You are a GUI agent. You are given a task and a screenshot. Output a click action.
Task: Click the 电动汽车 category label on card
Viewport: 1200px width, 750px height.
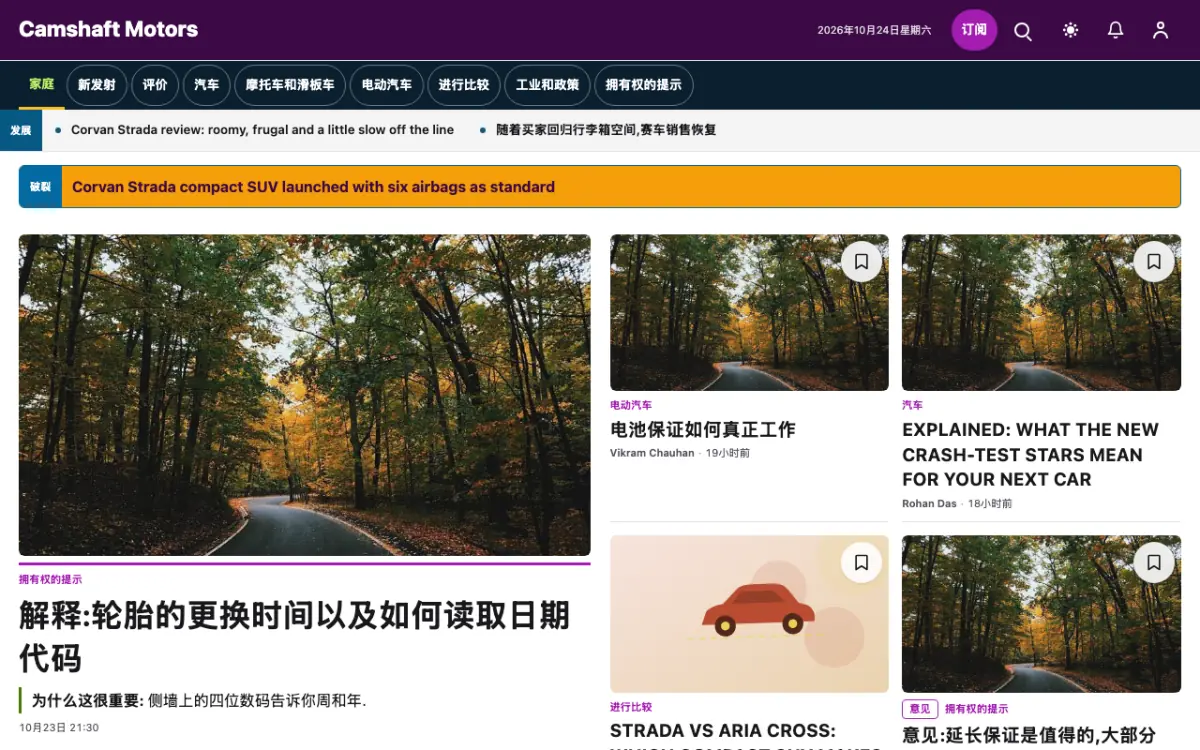(631, 405)
